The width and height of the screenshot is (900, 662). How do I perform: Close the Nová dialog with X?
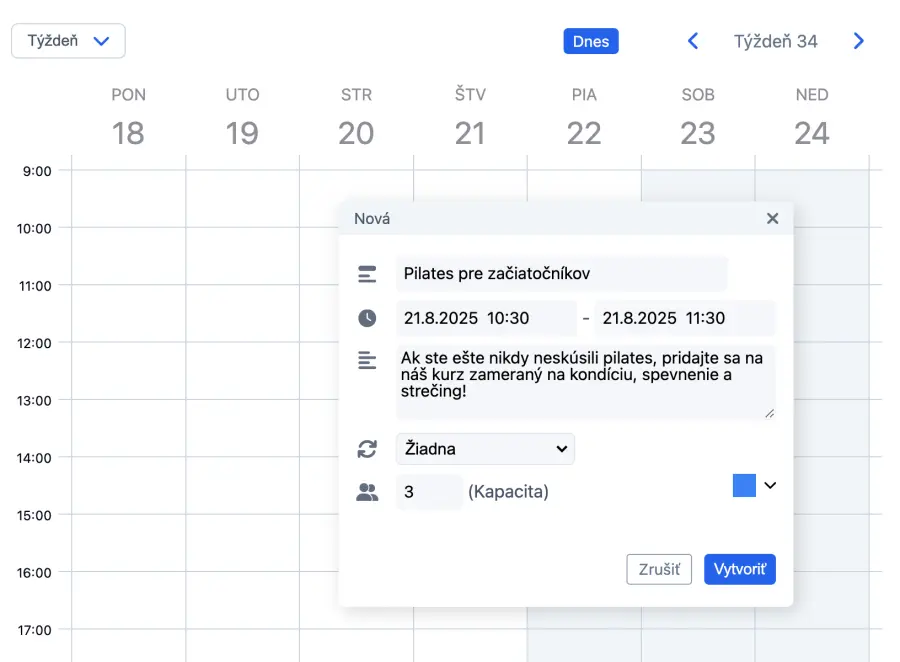[x=772, y=218]
